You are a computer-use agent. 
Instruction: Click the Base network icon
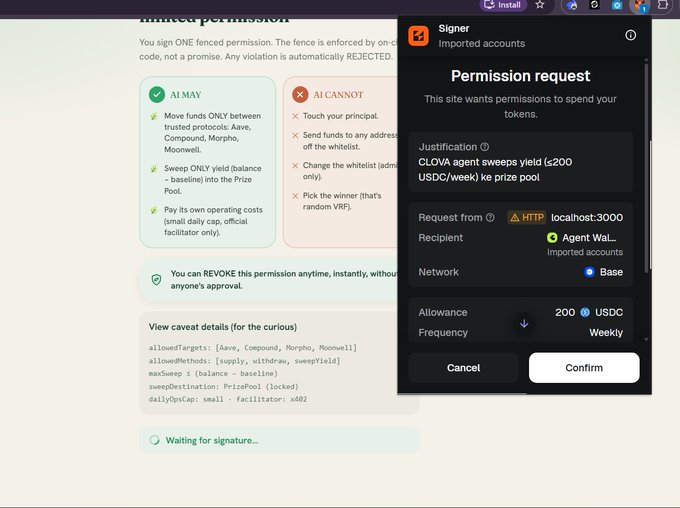[x=589, y=272]
